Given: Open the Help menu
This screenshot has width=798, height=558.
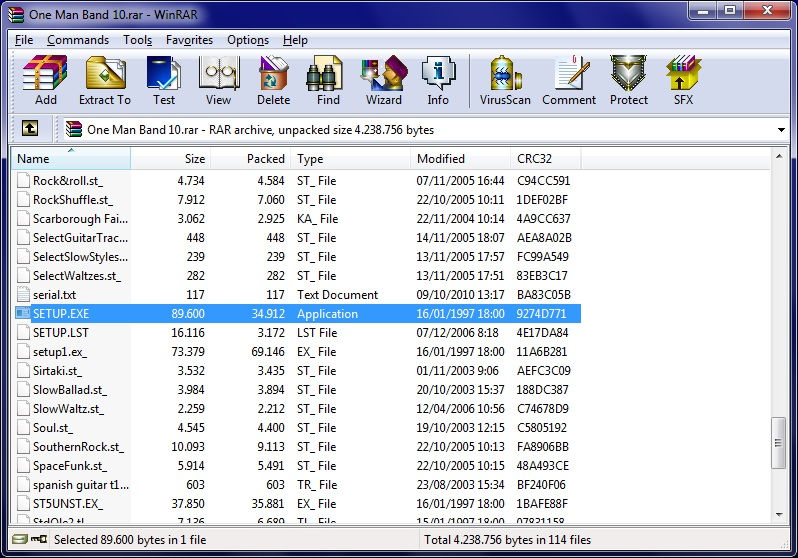Looking at the screenshot, I should pos(295,40).
